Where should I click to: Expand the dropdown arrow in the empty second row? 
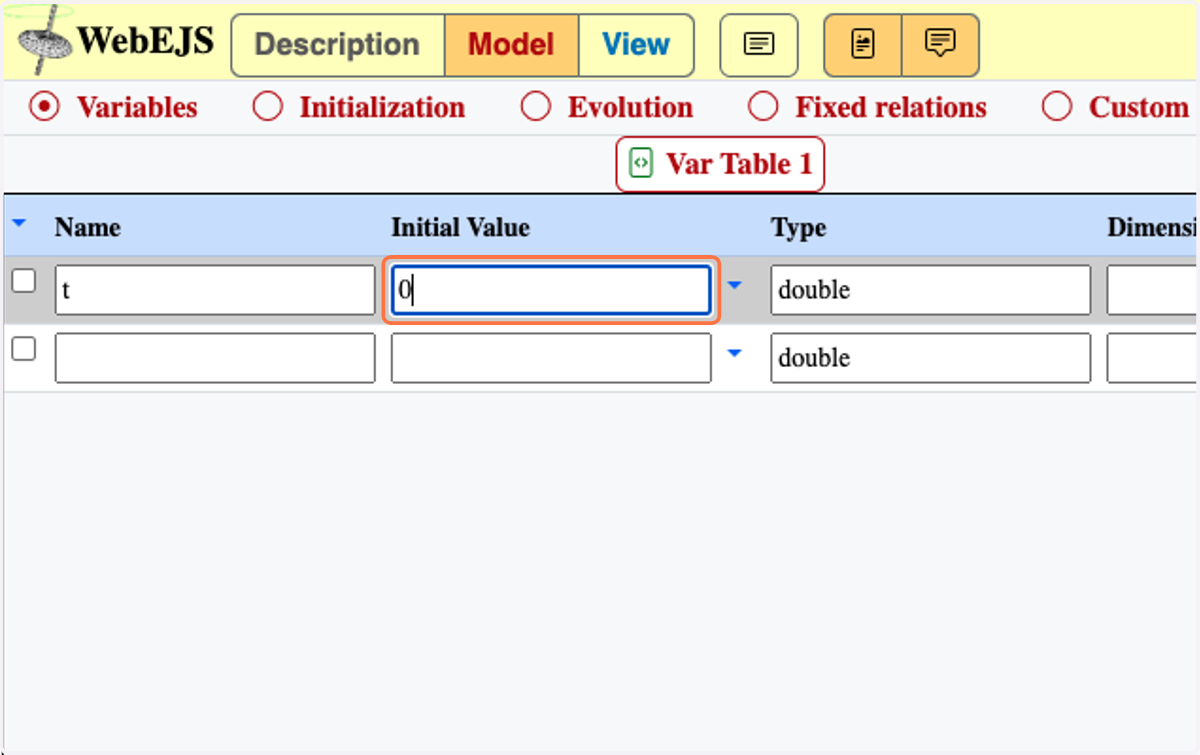735,354
